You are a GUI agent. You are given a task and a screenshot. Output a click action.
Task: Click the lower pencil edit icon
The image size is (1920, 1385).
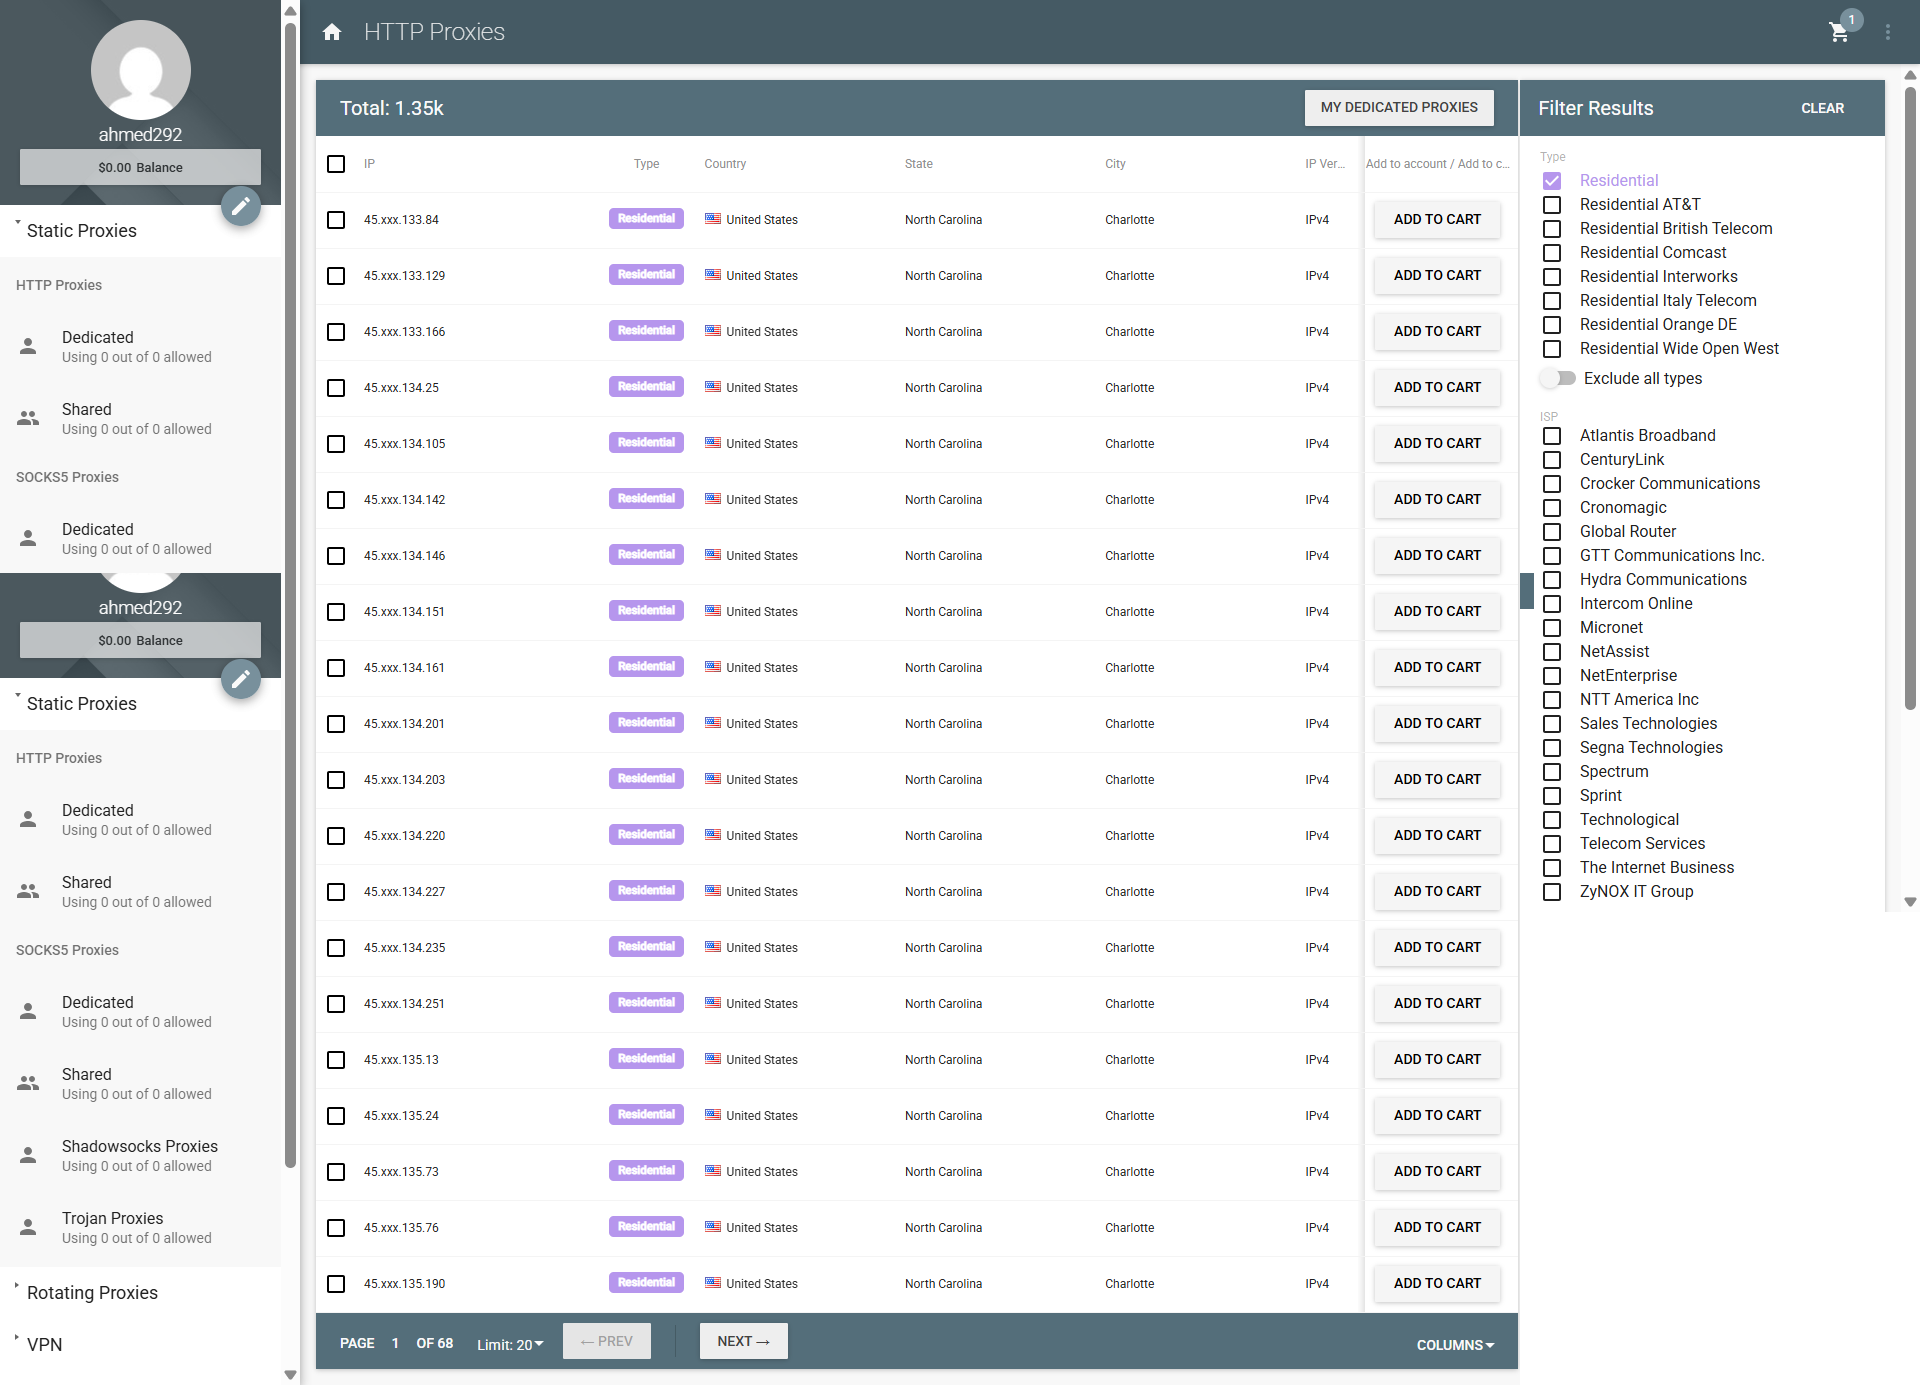tap(241, 679)
